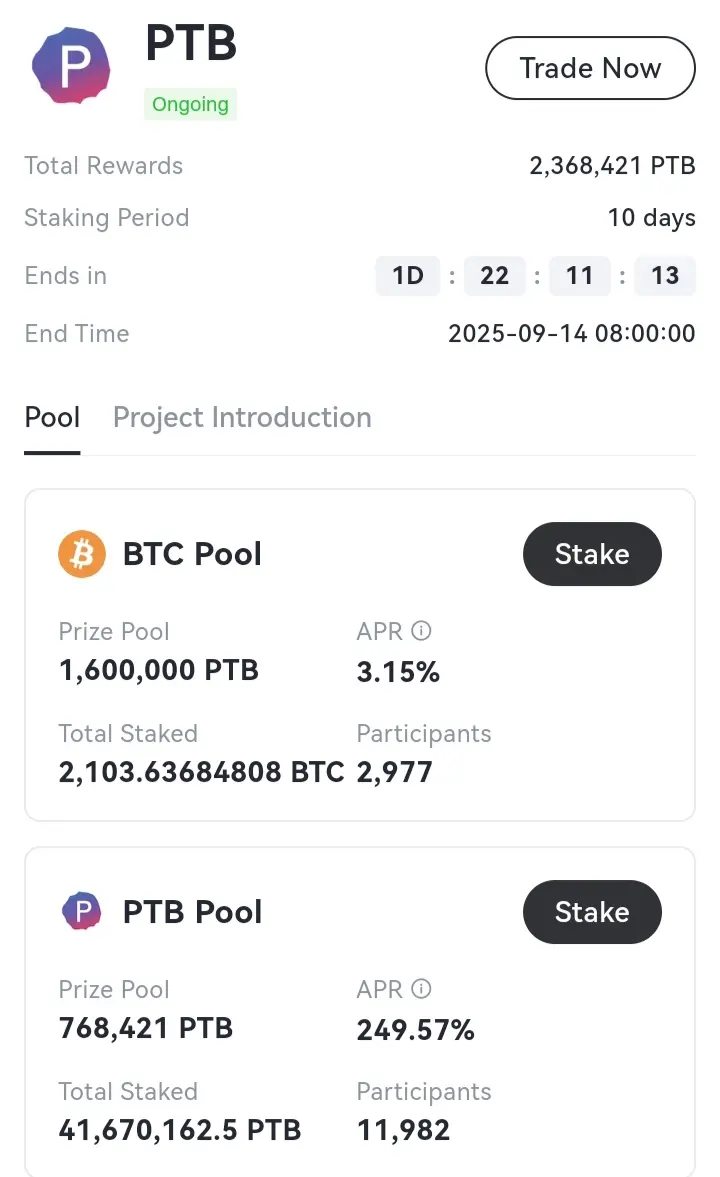Click the PTB Pool token icon
The image size is (720, 1177).
82,911
